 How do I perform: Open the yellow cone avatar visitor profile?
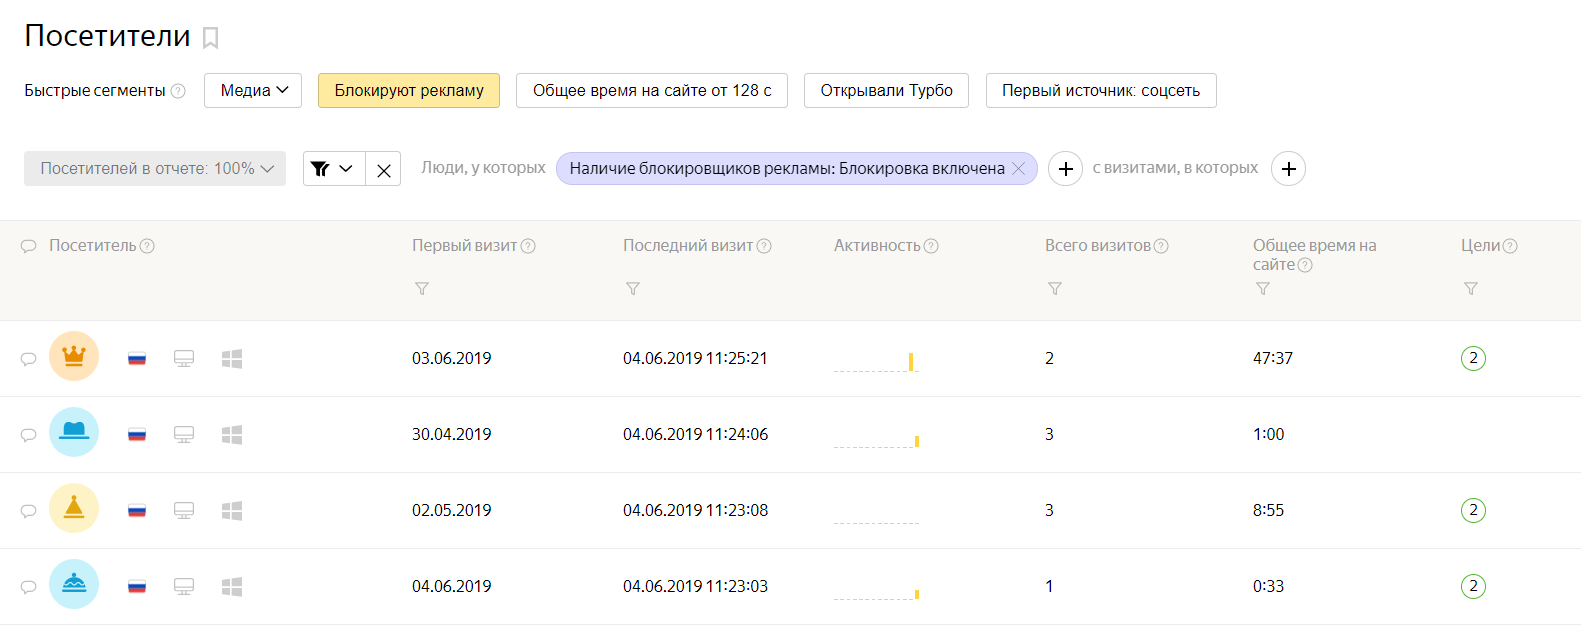click(x=74, y=508)
